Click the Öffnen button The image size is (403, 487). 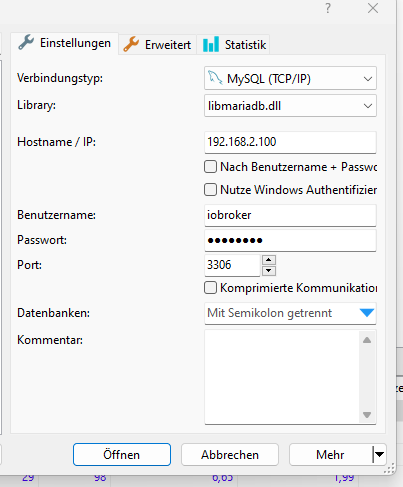click(122, 455)
